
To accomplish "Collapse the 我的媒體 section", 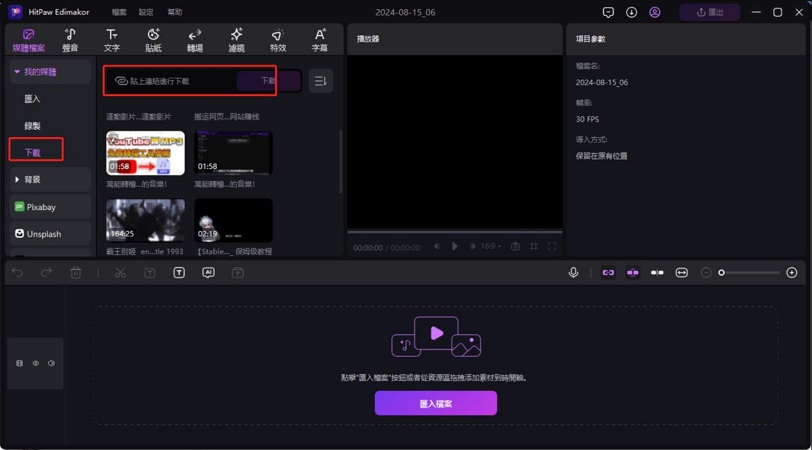I will [17, 72].
